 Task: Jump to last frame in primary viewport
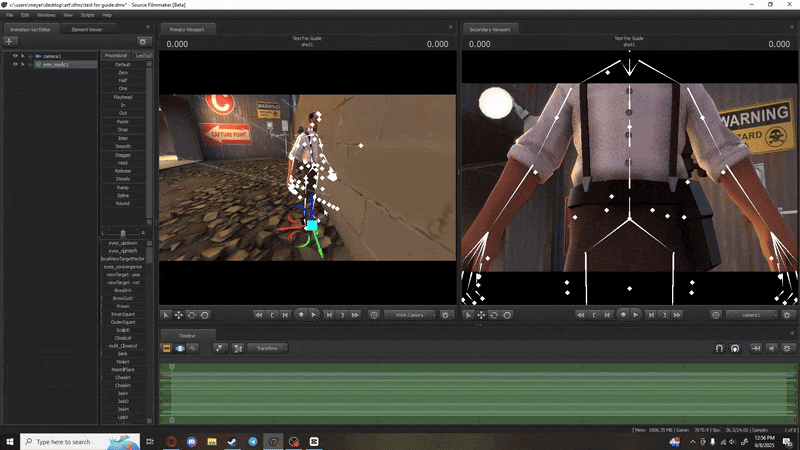355,315
